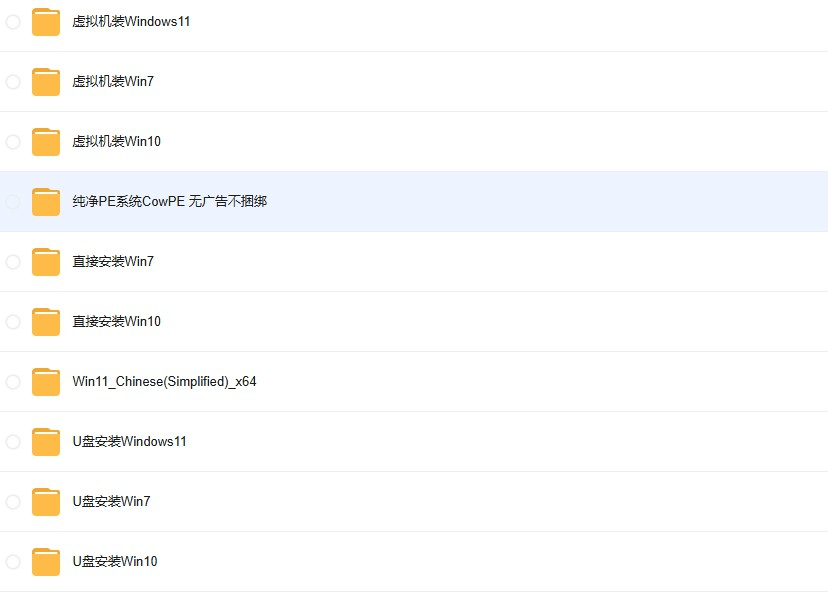Click the folder name 虚拟机装Win7
828x595 pixels.
(113, 81)
